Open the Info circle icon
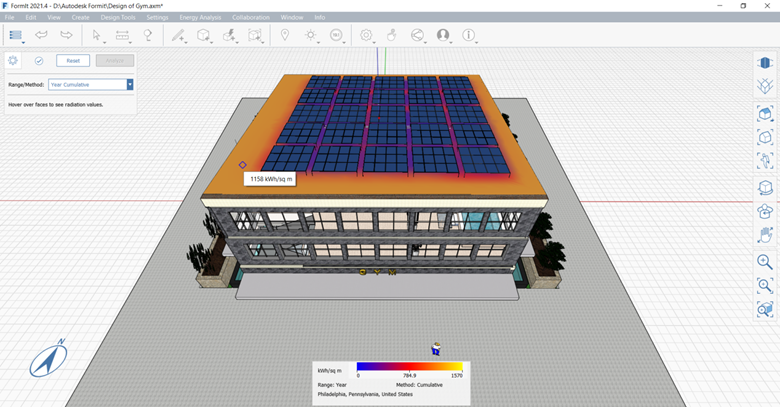The width and height of the screenshot is (780, 407). tap(468, 35)
